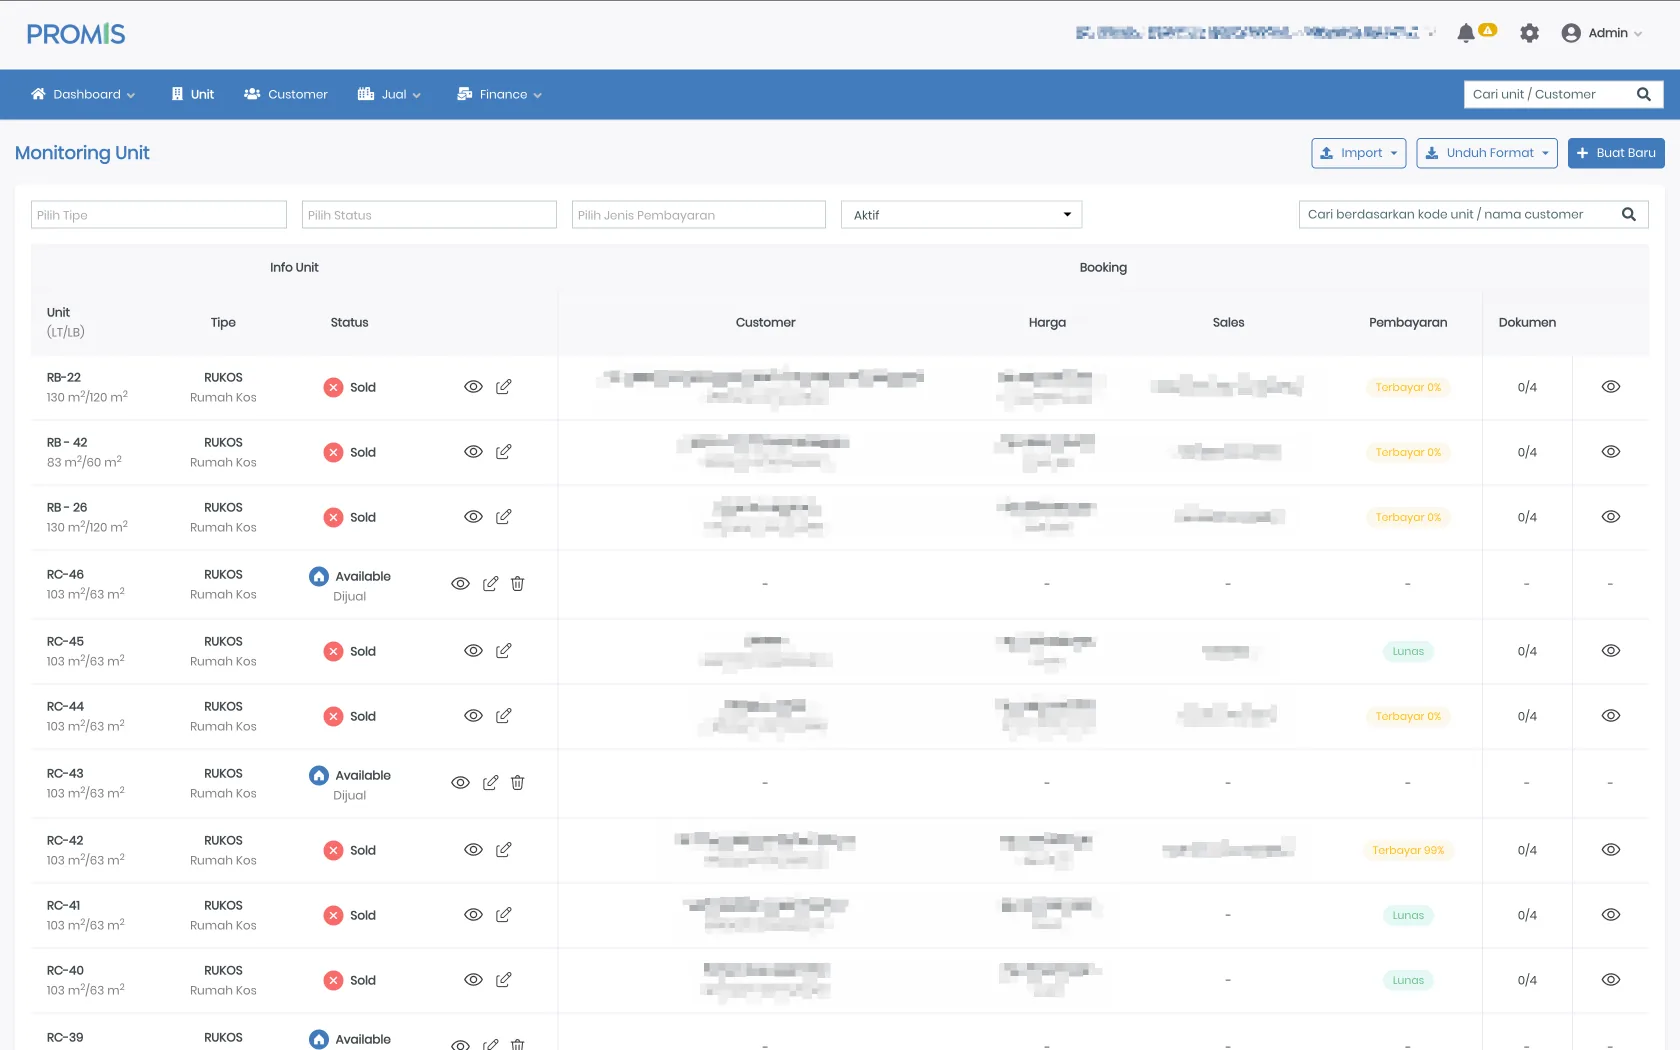
Task: Click the Dokumen column header
Action: point(1527,322)
